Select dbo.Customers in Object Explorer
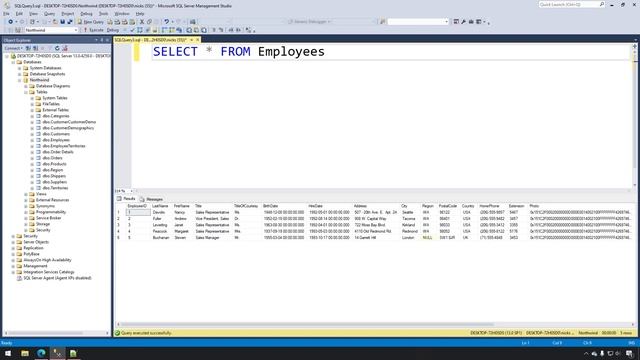This screenshot has width=640, height=360. (x=56, y=134)
